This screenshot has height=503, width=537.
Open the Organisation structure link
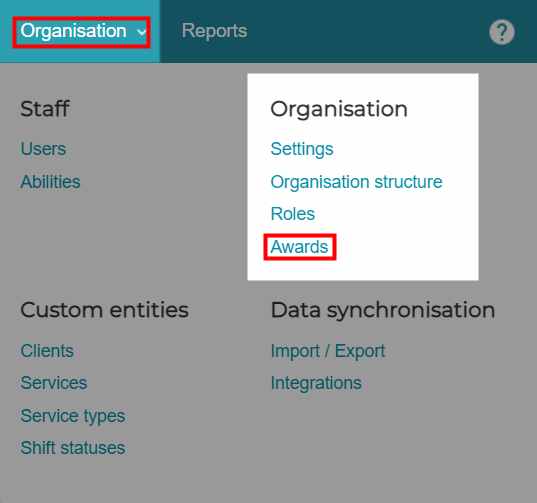(356, 182)
